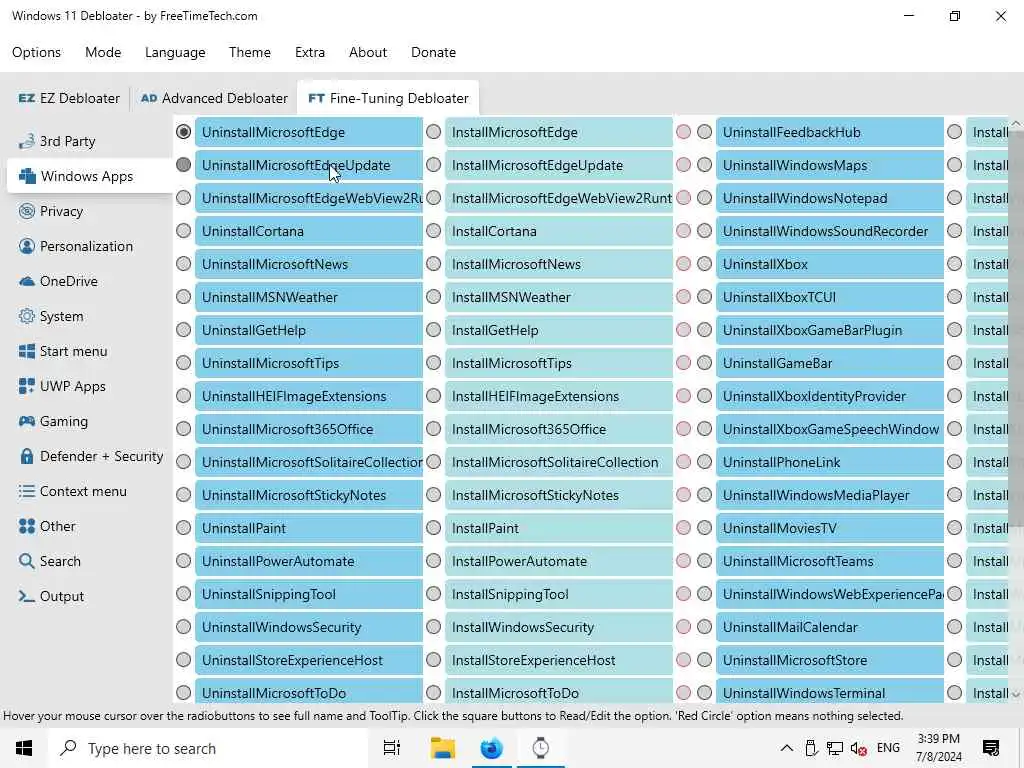Viewport: 1024px width, 768px height.
Task: Click the UninstallWindowsNotepad option button
Action: point(830,198)
